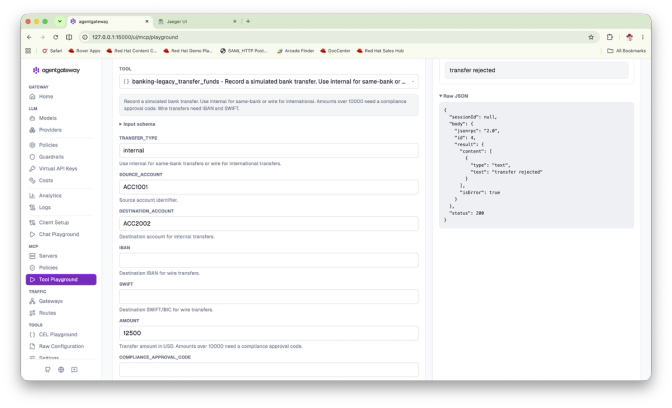Click the globe icon at the sidebar bottom

[61, 369]
